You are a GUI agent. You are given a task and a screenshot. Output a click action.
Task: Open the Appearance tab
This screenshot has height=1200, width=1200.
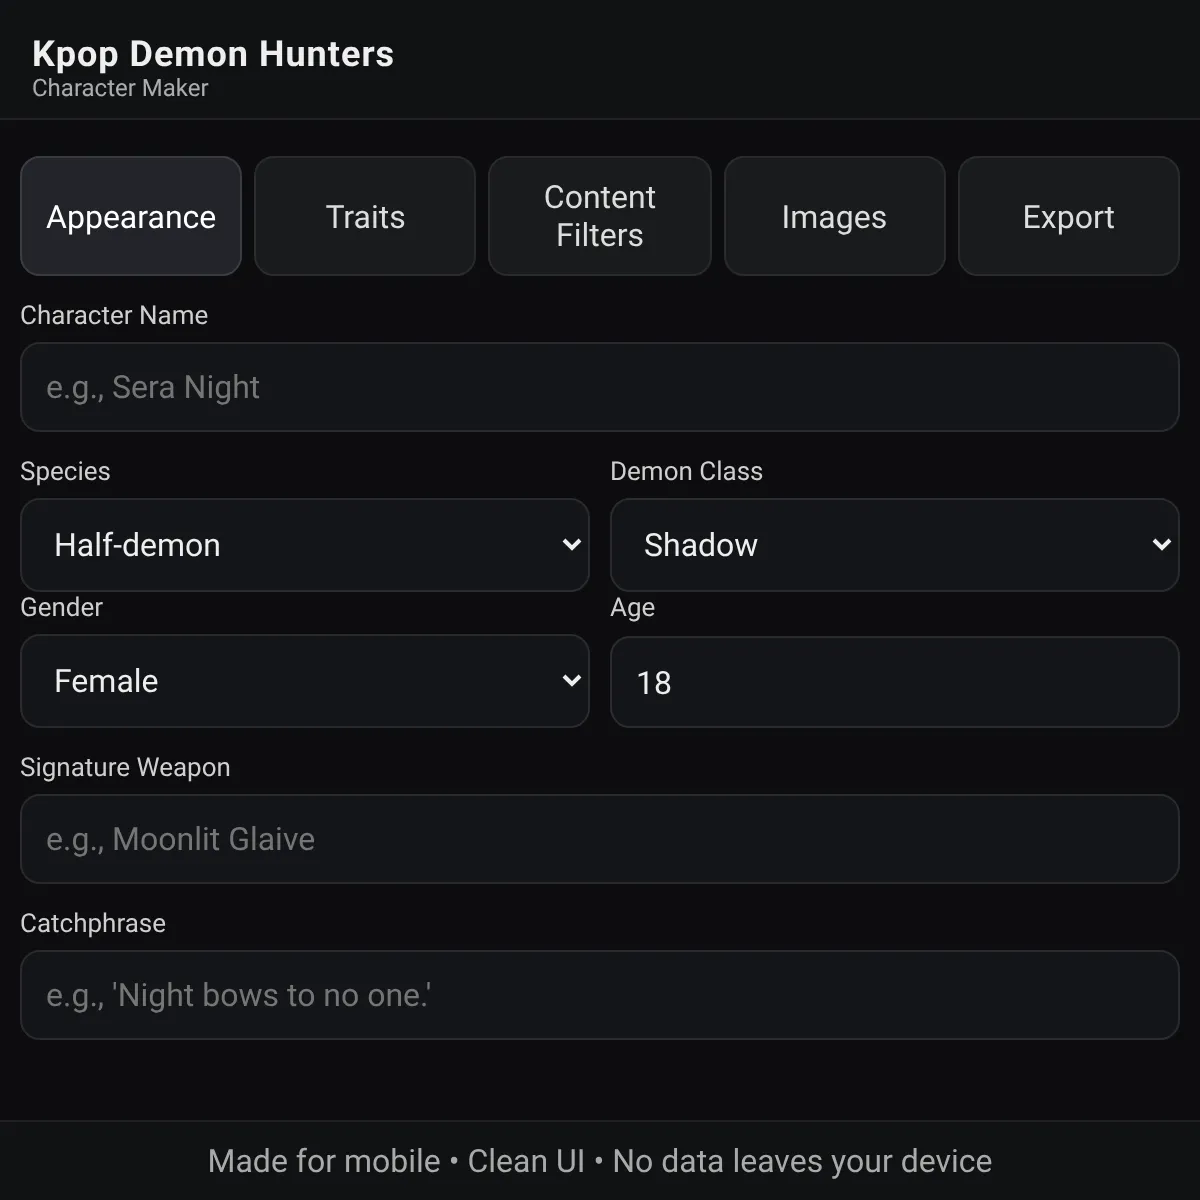131,216
